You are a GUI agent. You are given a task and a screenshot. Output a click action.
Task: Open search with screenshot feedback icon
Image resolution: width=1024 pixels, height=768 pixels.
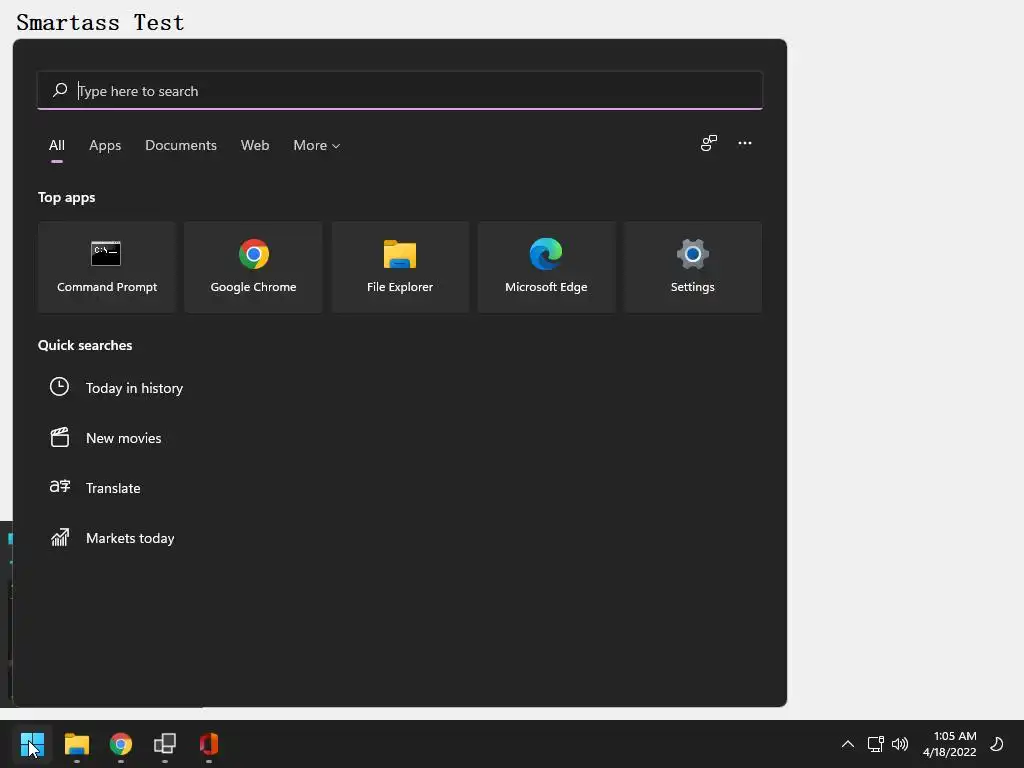pyautogui.click(x=709, y=143)
